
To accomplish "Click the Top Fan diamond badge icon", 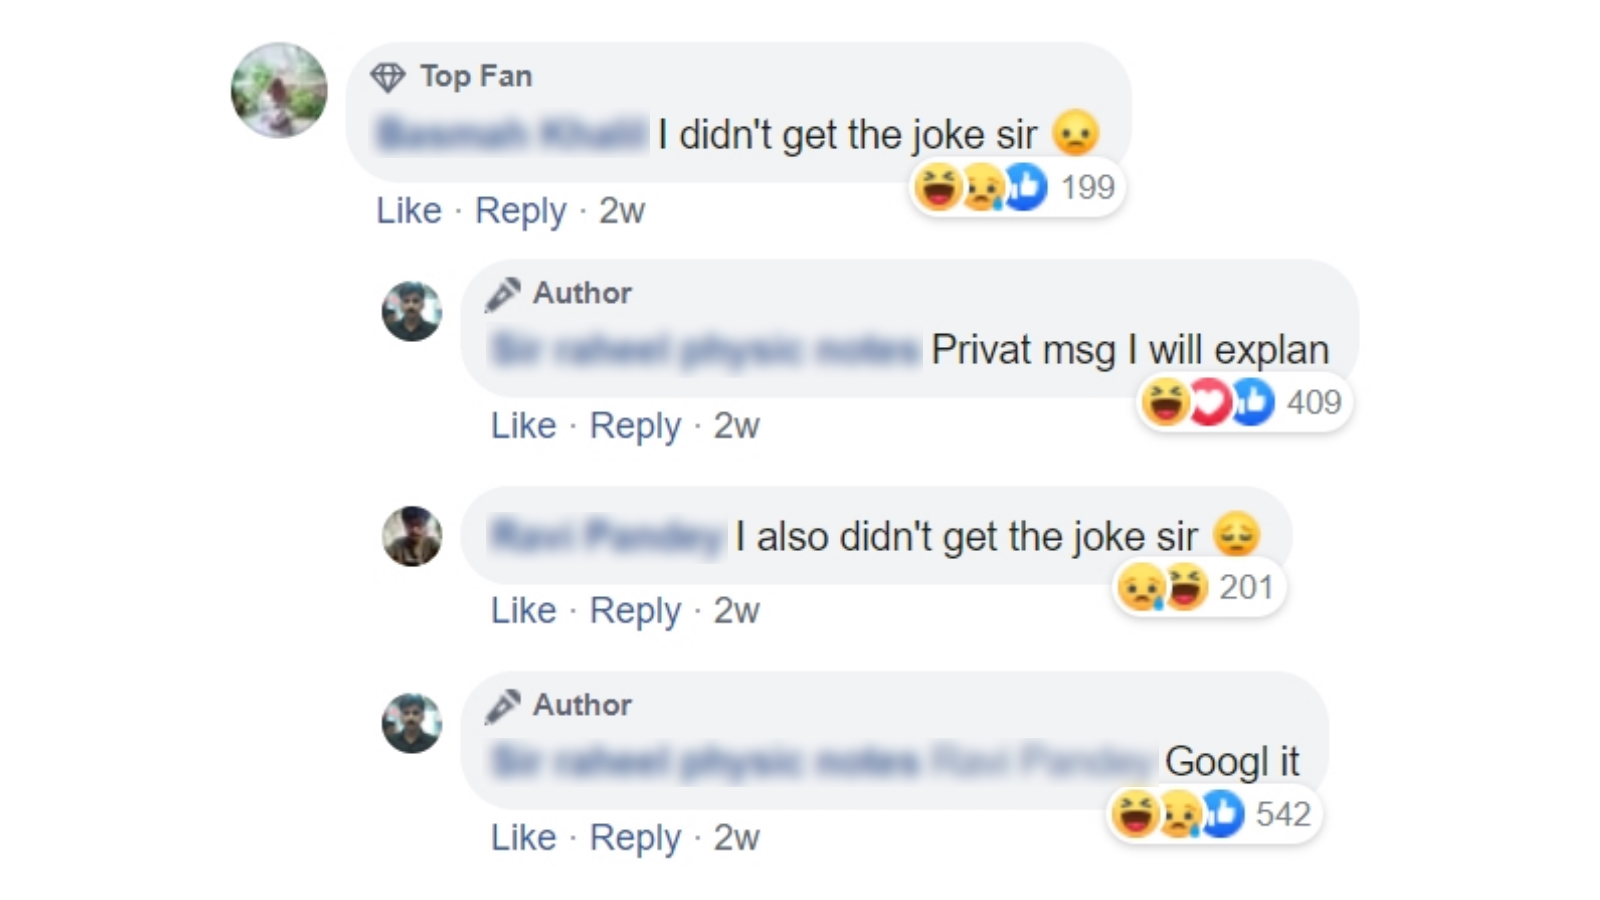I will (x=389, y=75).
